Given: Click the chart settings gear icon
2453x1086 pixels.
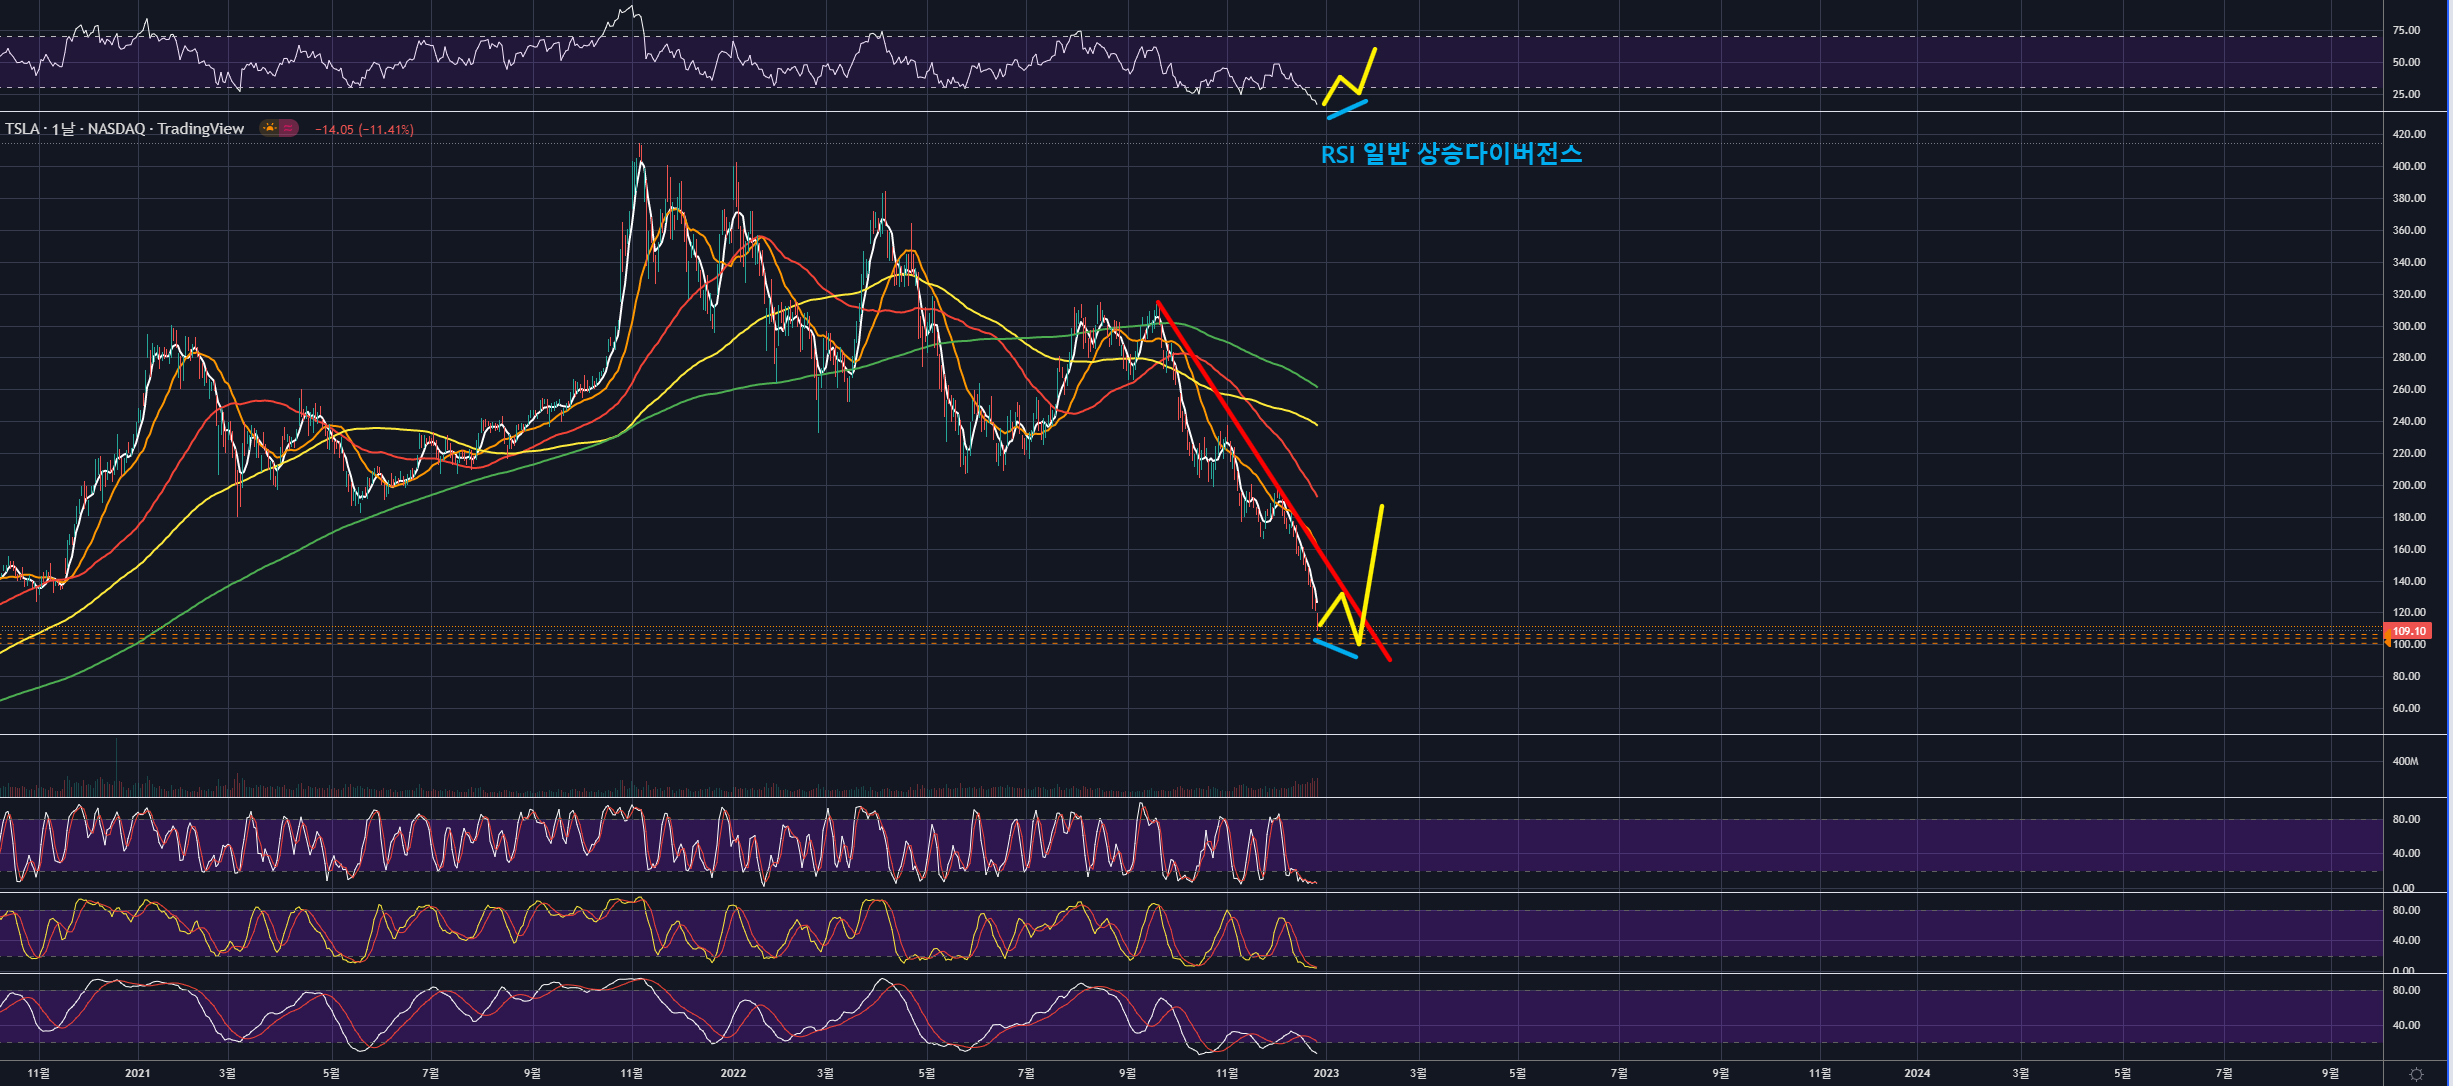Looking at the screenshot, I should click(2416, 1073).
